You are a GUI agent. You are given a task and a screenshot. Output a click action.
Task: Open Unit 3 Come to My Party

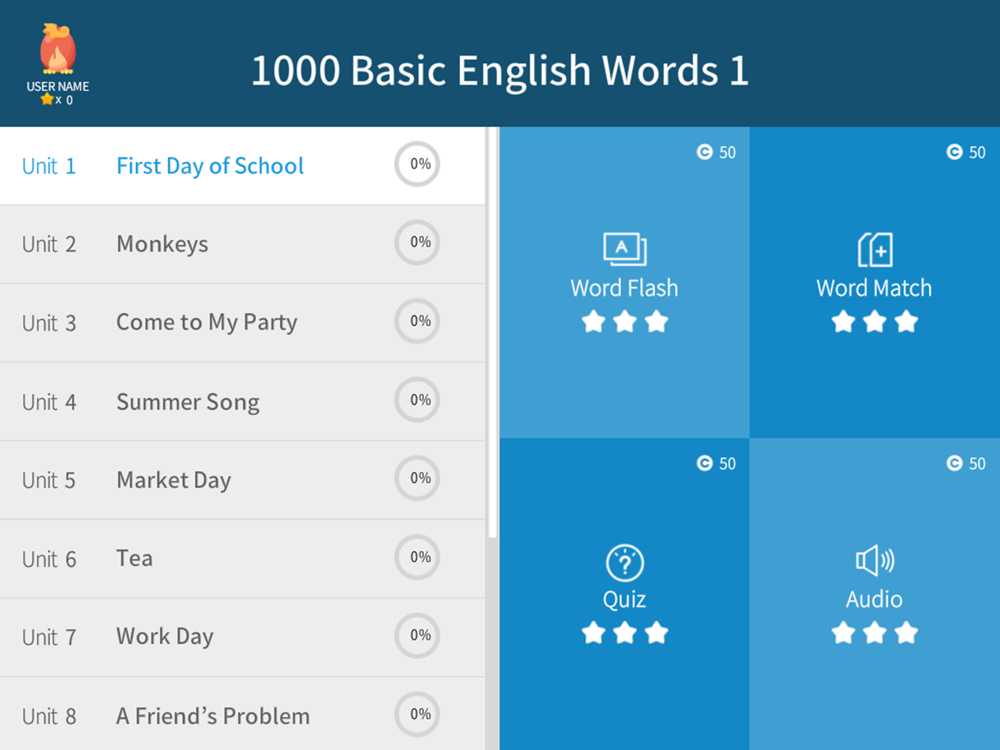[x=206, y=322]
